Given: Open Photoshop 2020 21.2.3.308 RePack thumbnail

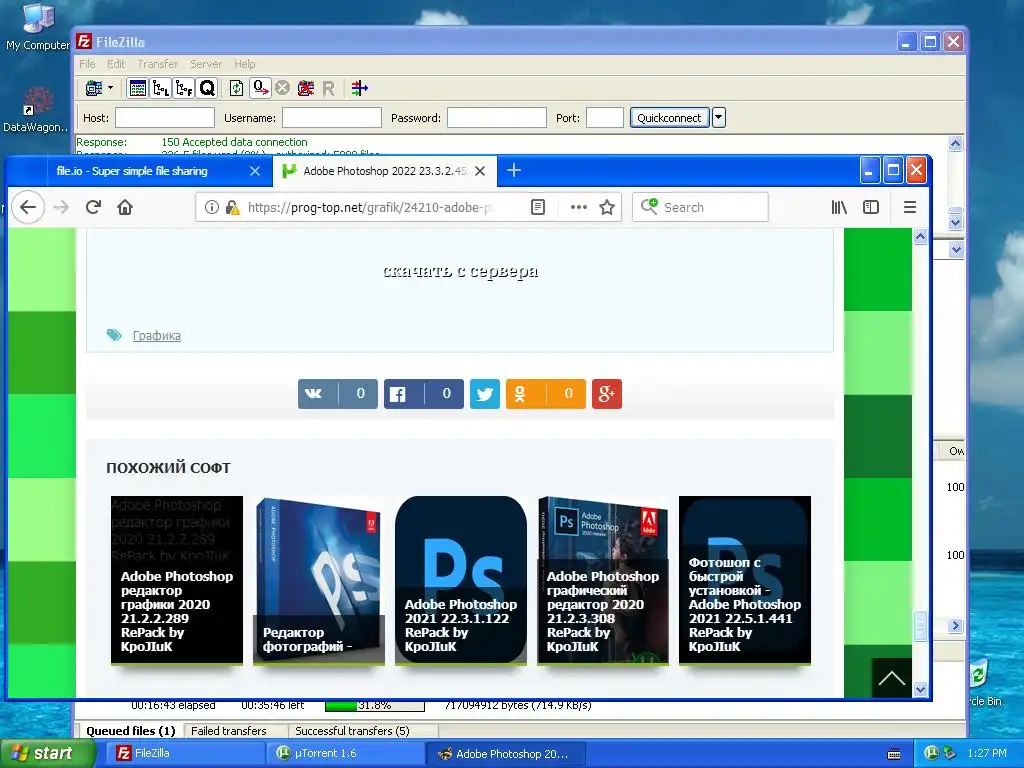Looking at the screenshot, I should (x=603, y=580).
